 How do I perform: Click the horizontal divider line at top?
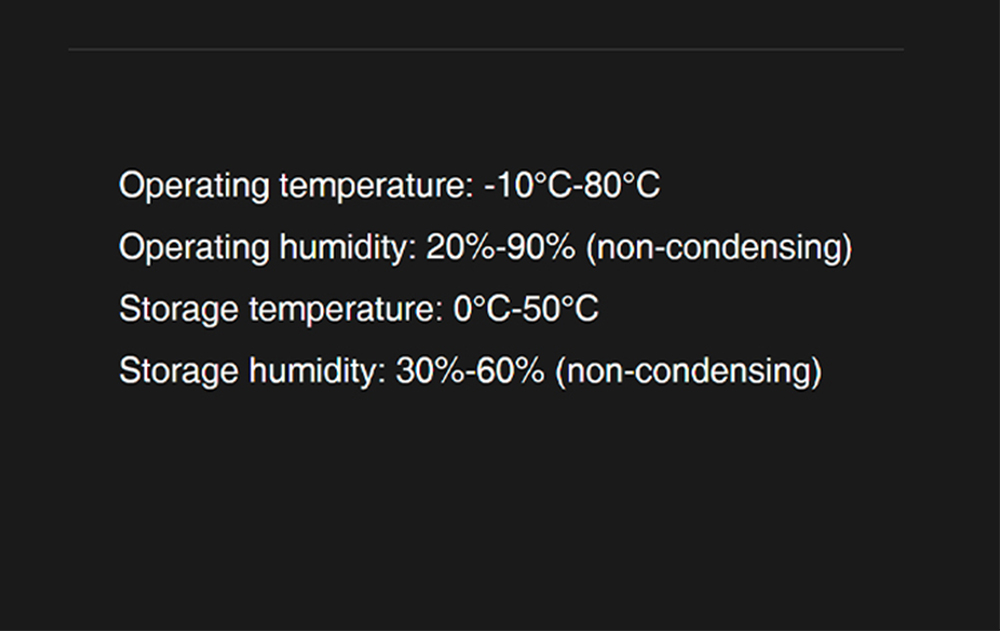click(486, 48)
